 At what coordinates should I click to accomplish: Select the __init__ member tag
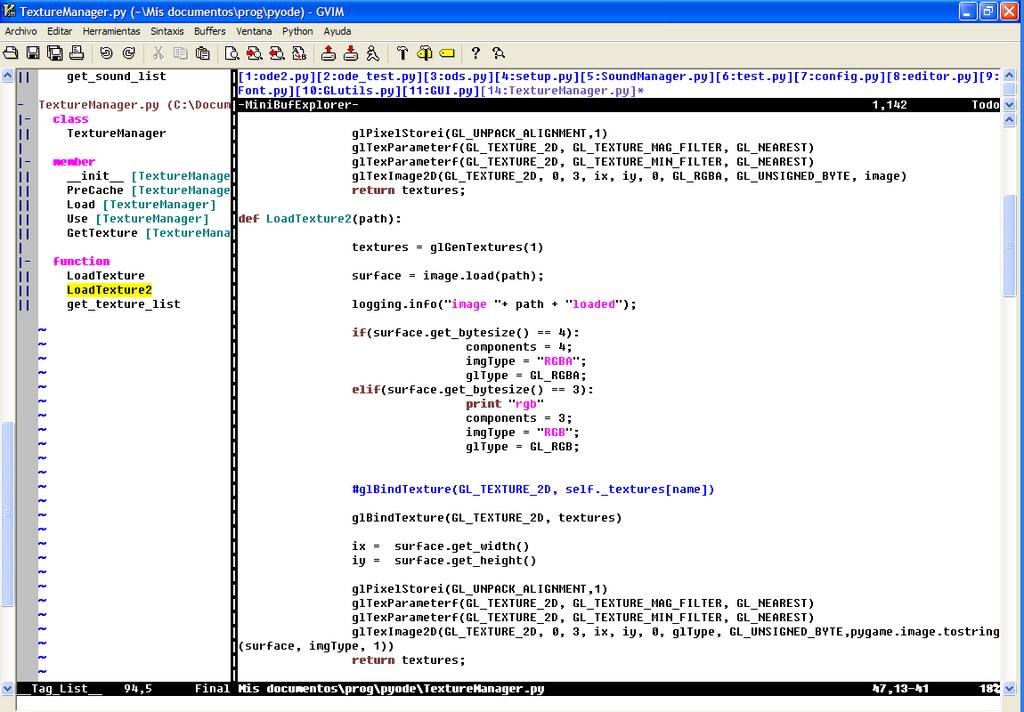tap(148, 176)
